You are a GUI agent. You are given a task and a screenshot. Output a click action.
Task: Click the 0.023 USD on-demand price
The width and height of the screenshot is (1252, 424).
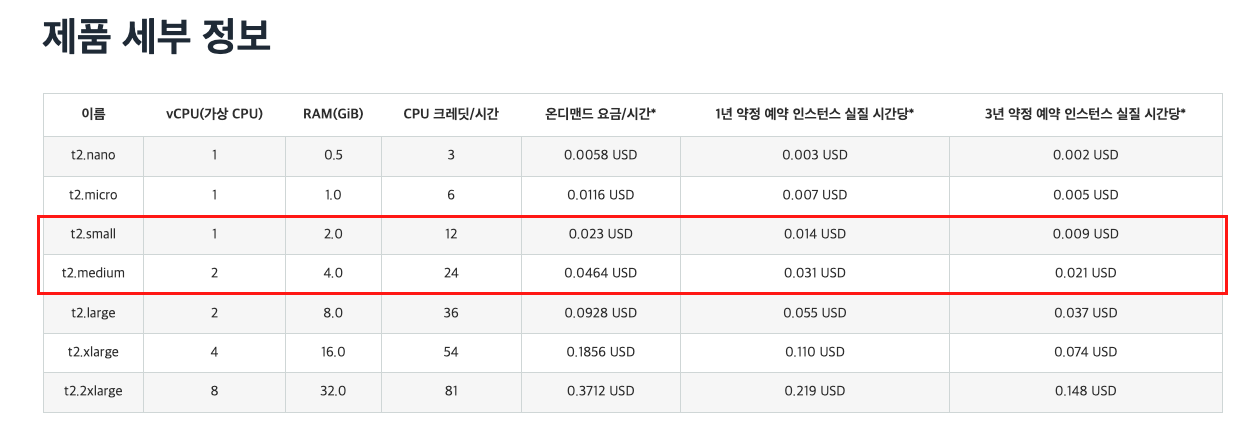(600, 234)
